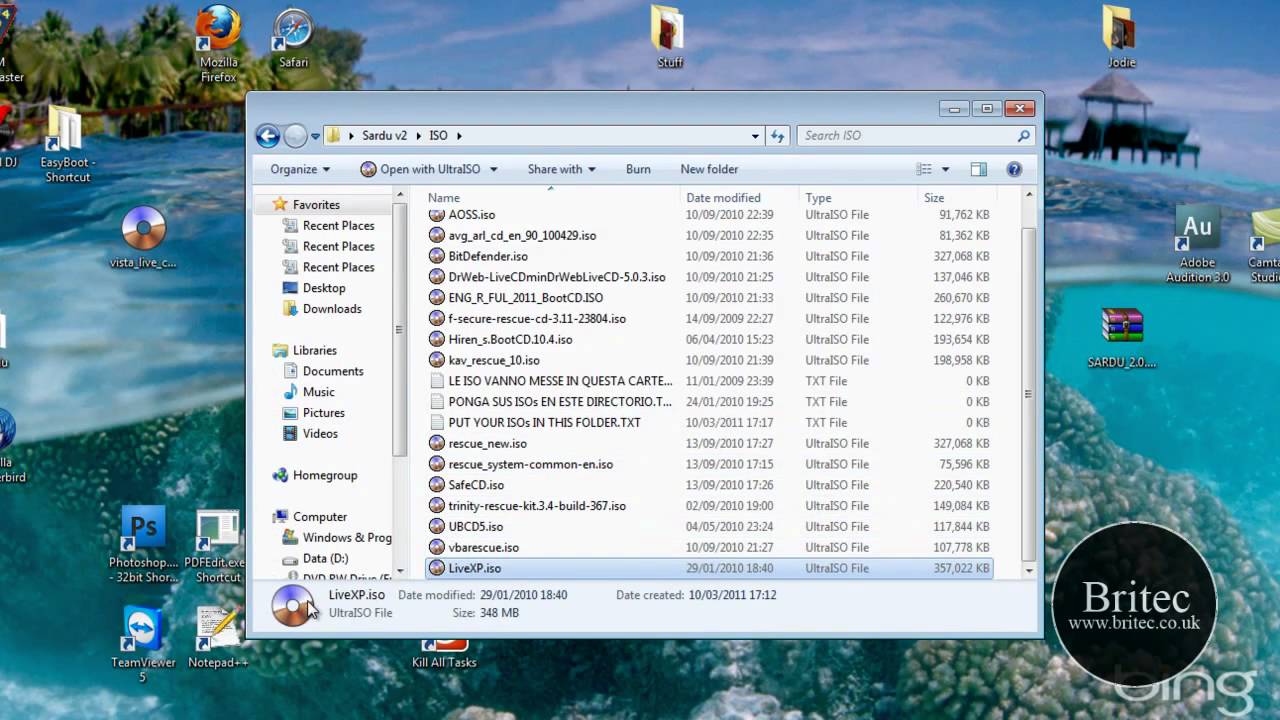
Task: Click the Burn toolbar button
Action: [x=638, y=170]
